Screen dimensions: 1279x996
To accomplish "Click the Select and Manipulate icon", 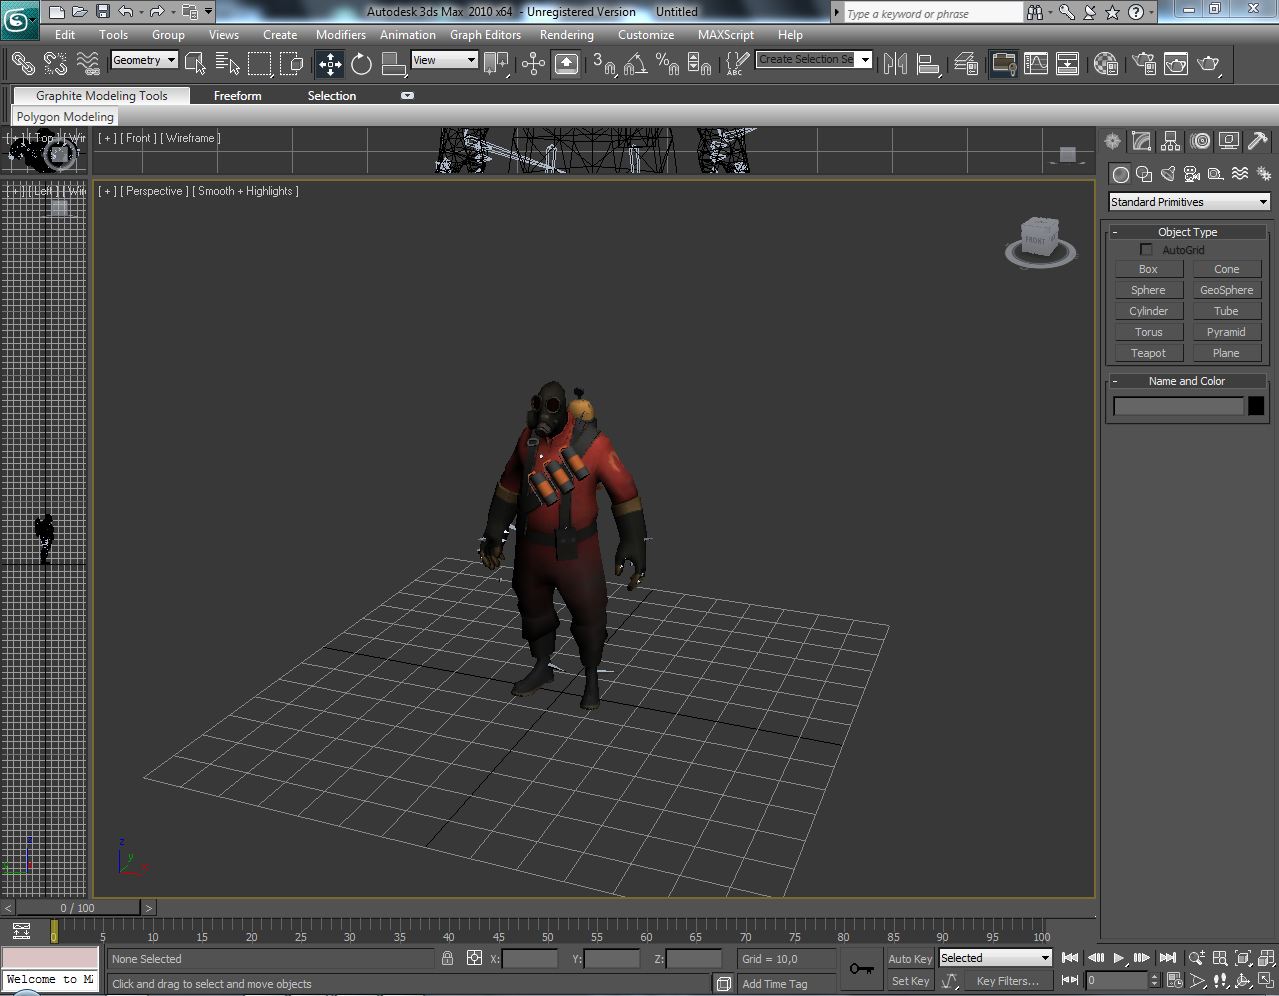I will (533, 64).
